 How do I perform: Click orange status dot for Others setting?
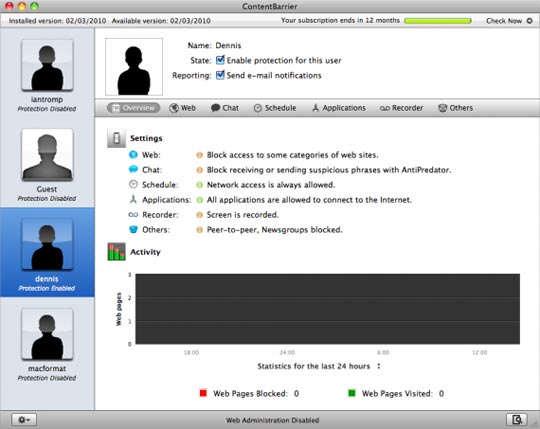pos(199,230)
